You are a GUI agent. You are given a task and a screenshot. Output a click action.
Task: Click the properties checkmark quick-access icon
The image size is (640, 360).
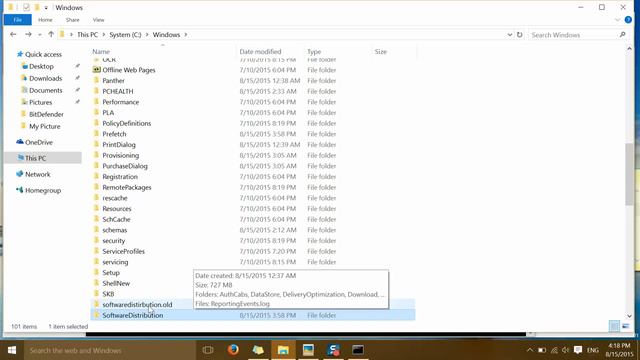point(27,7)
